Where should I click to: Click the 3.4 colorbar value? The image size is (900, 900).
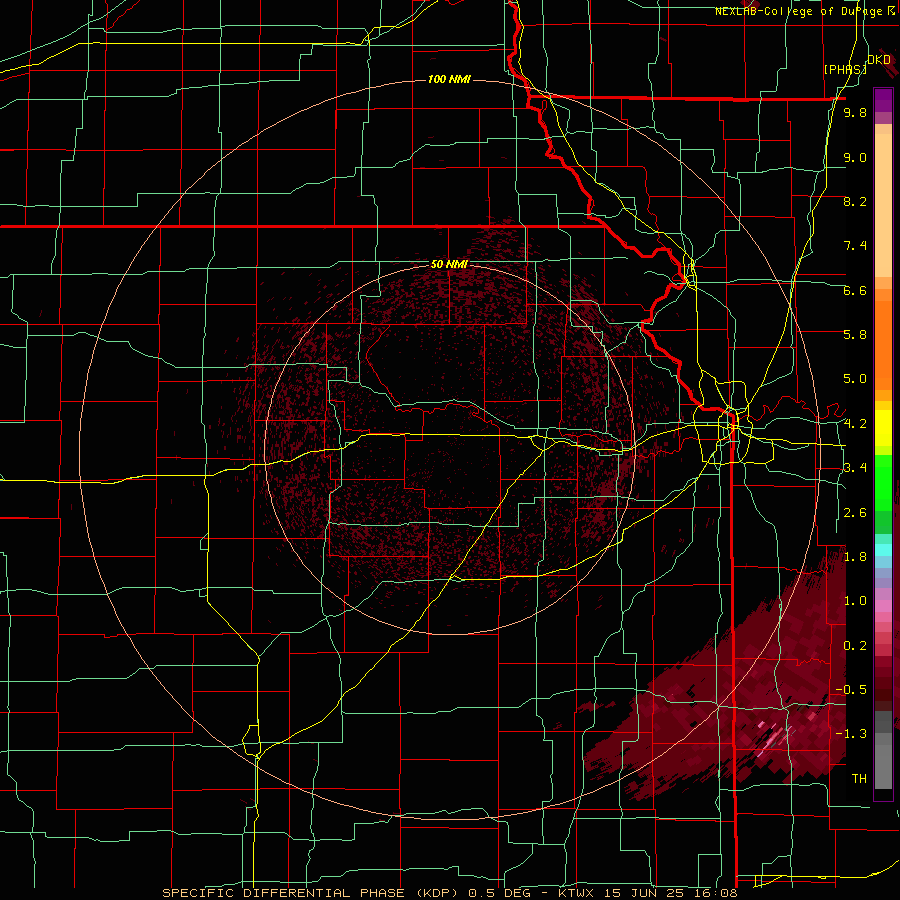855,468
